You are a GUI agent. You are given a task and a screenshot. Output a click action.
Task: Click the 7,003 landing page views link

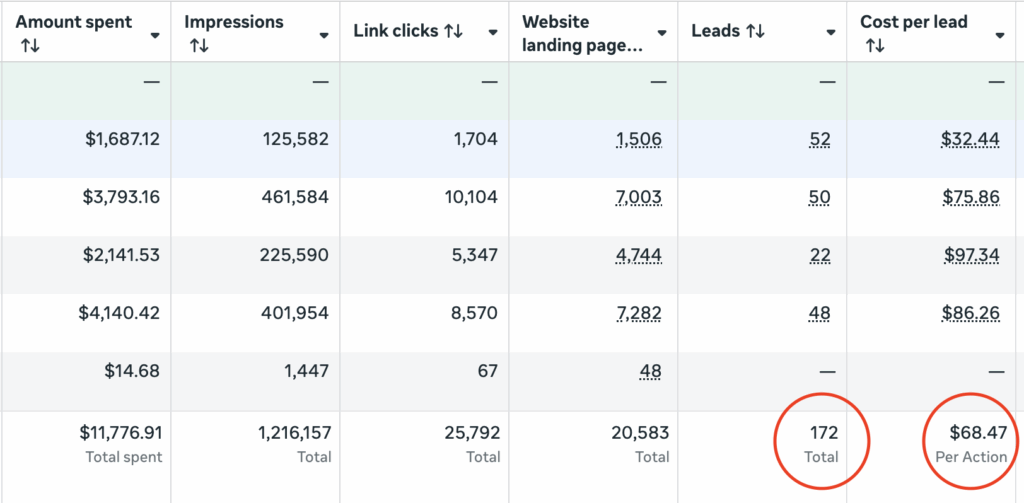coord(639,198)
